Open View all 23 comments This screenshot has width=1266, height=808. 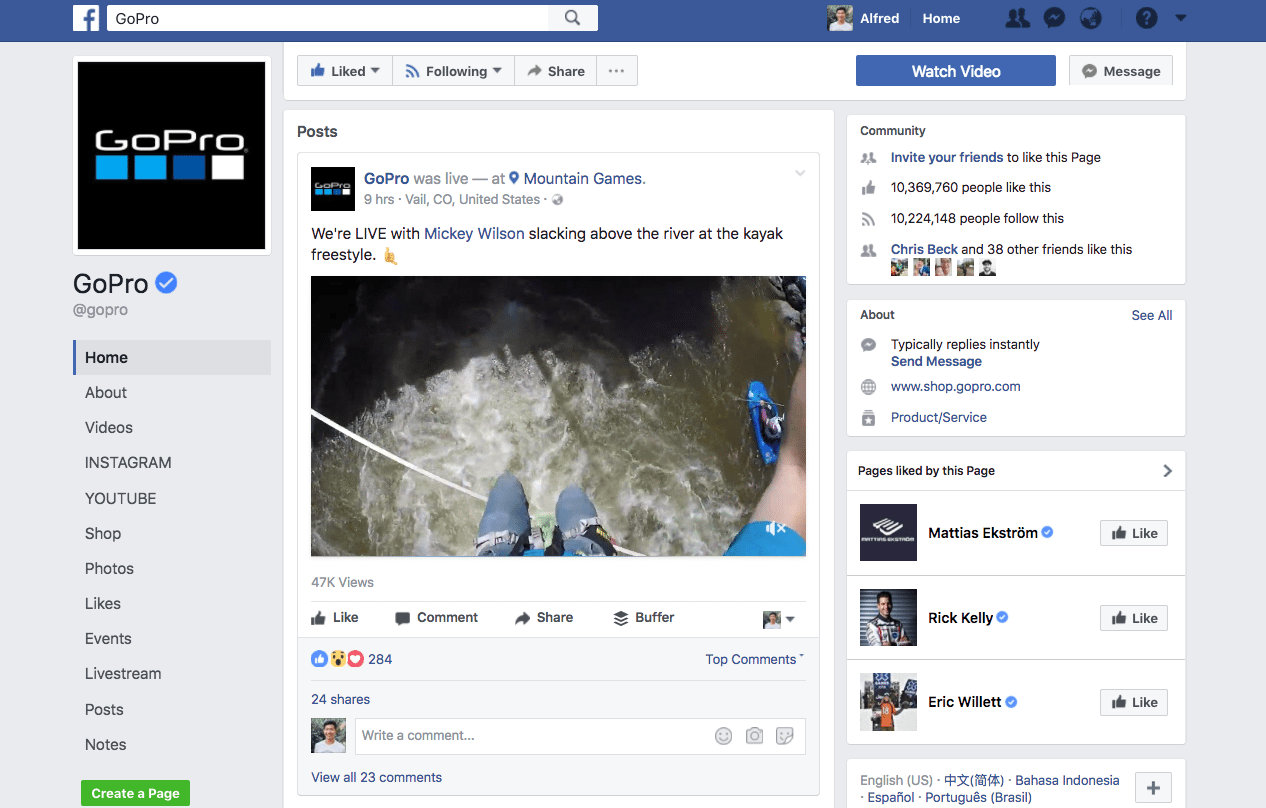point(377,777)
